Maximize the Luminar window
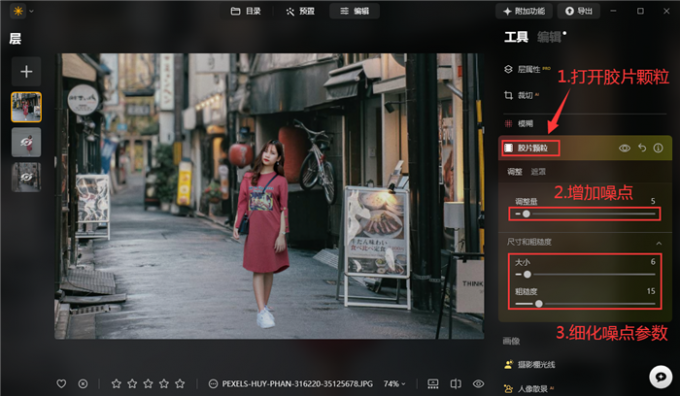 [x=640, y=11]
